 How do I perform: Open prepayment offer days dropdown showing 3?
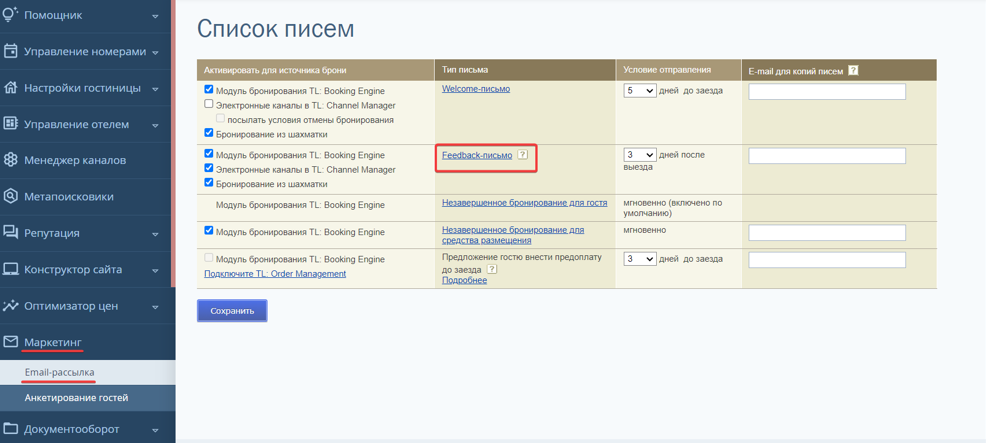(x=640, y=259)
